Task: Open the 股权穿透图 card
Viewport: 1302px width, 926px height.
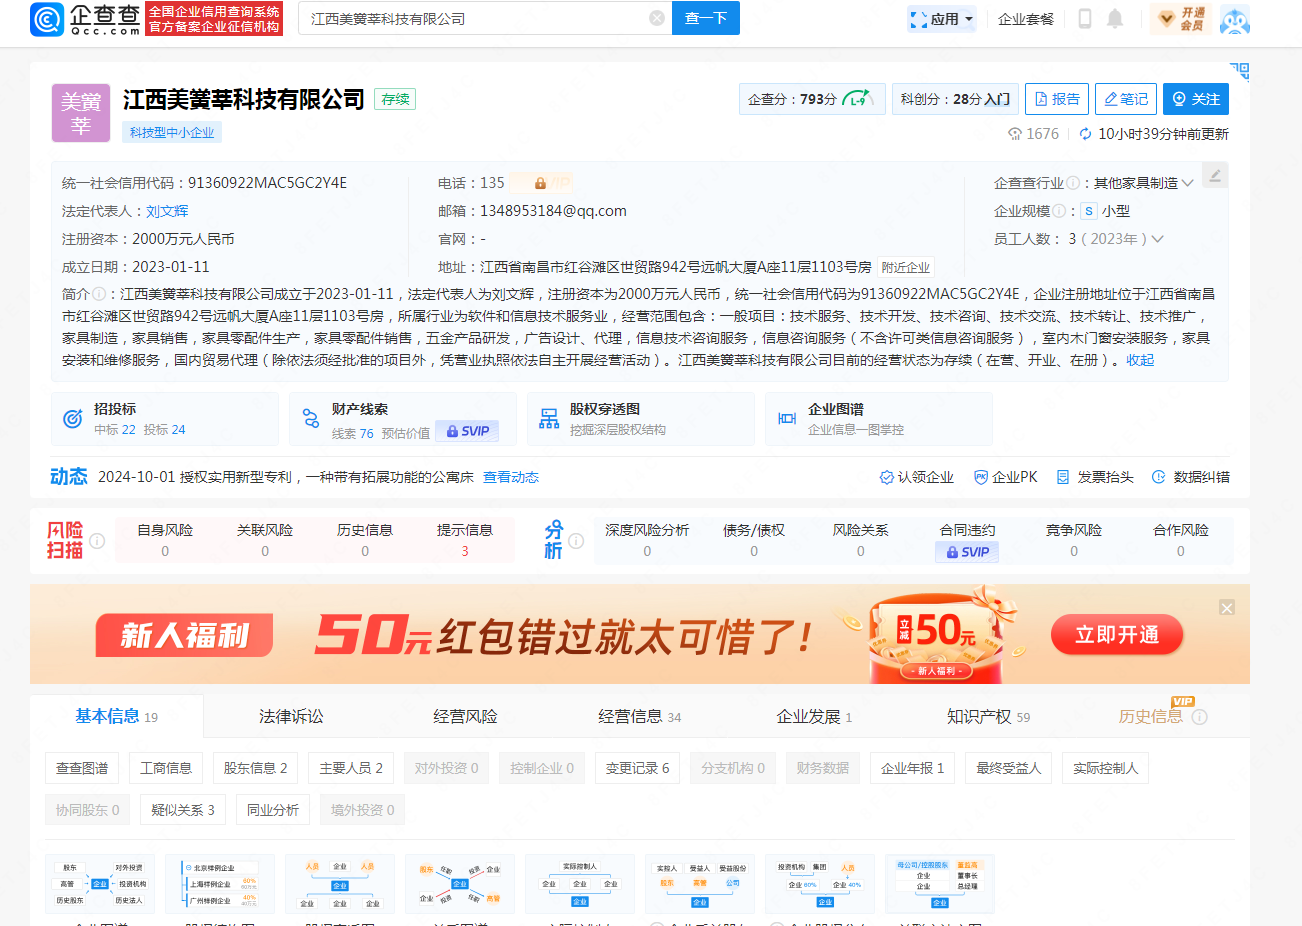Action: 641,419
